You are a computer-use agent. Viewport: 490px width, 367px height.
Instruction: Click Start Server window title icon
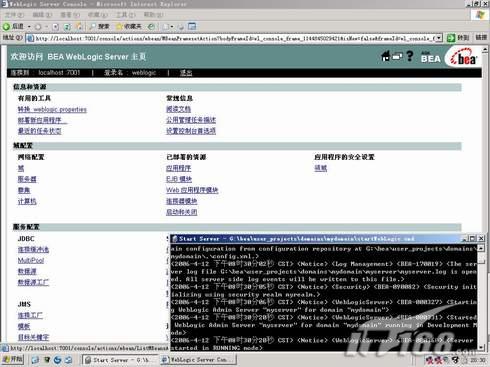(174, 239)
